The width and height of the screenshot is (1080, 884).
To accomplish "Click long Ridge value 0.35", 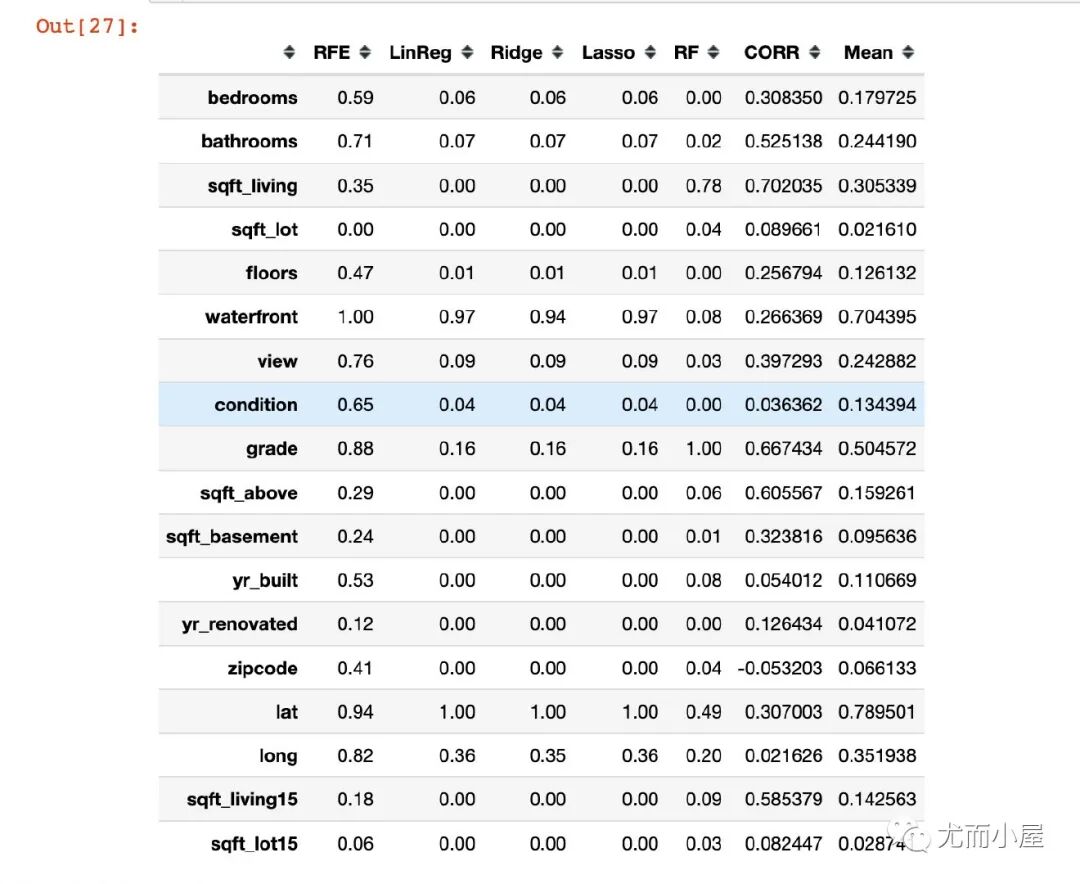I will (548, 756).
